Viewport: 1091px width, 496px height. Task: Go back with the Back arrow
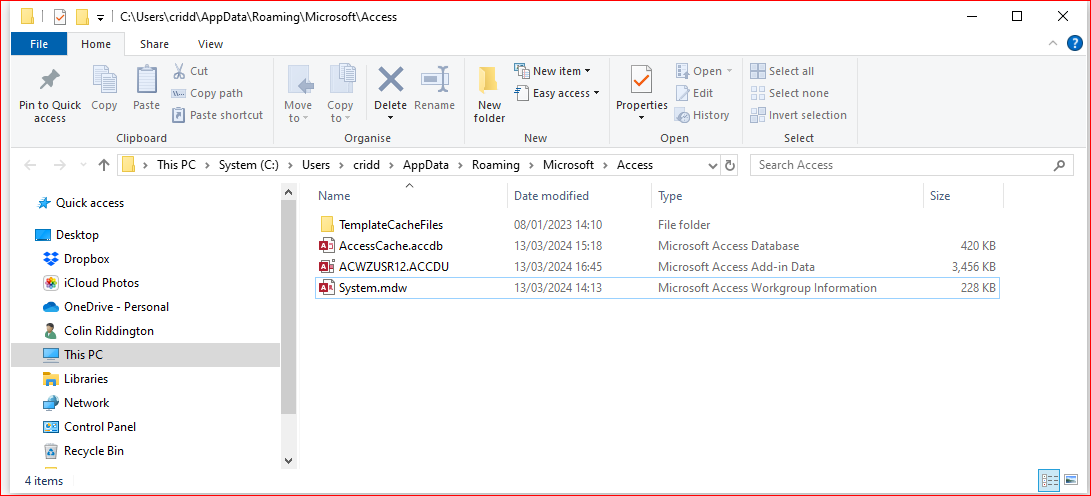pos(30,165)
